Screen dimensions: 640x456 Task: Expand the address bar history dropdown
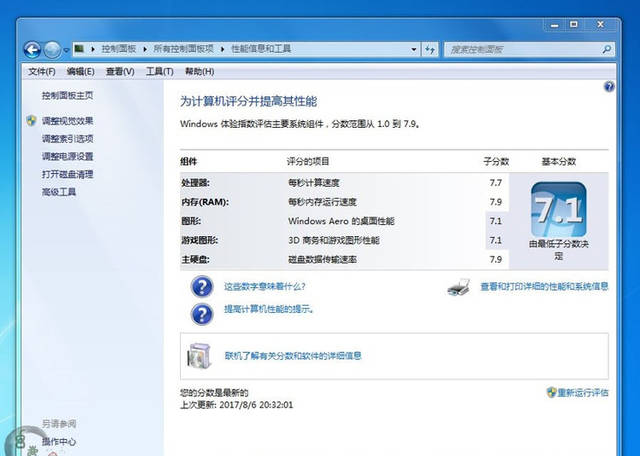click(x=414, y=49)
